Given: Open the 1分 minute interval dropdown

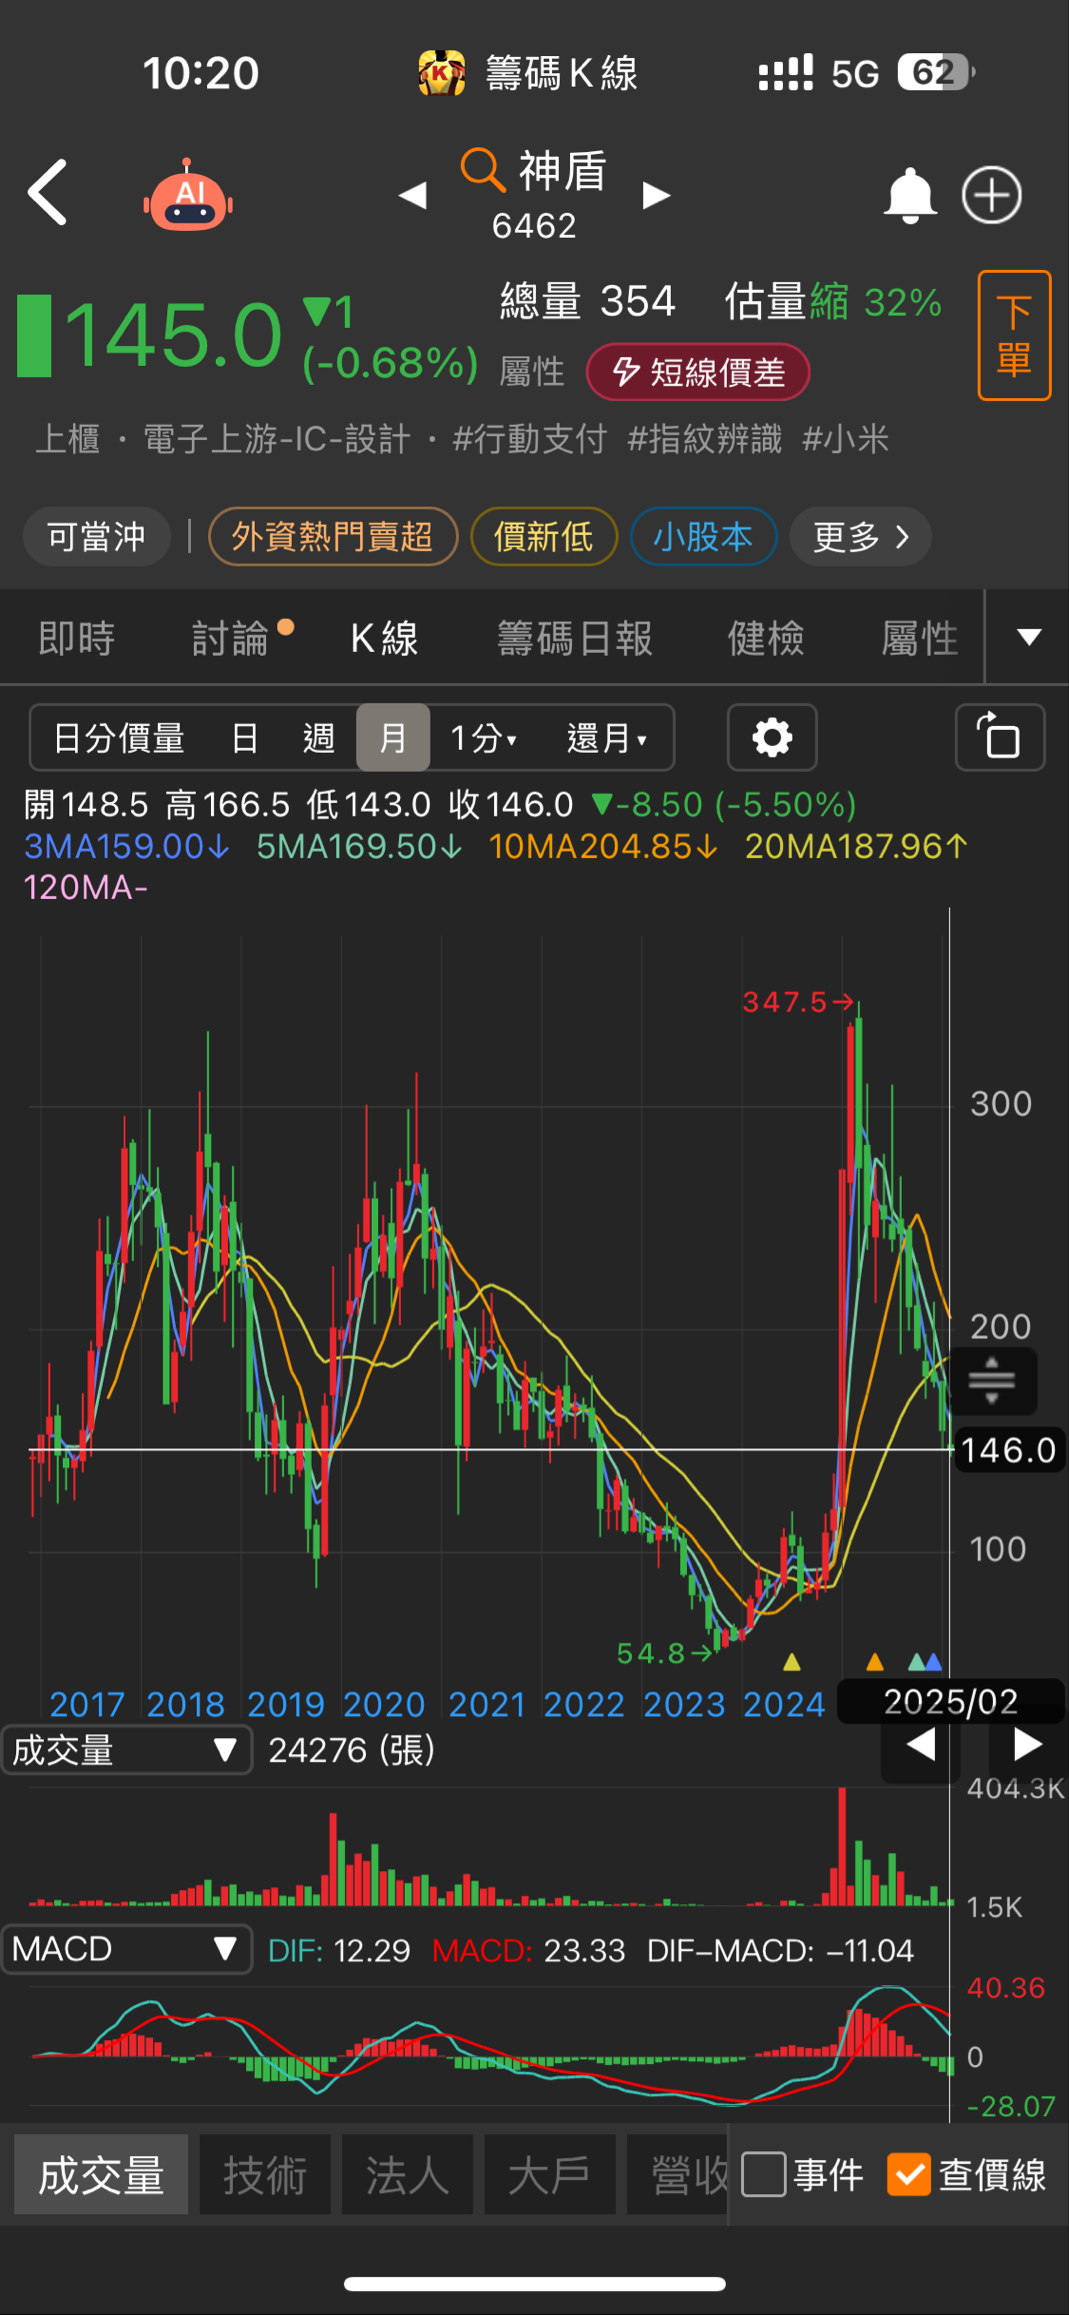Looking at the screenshot, I should click(483, 738).
